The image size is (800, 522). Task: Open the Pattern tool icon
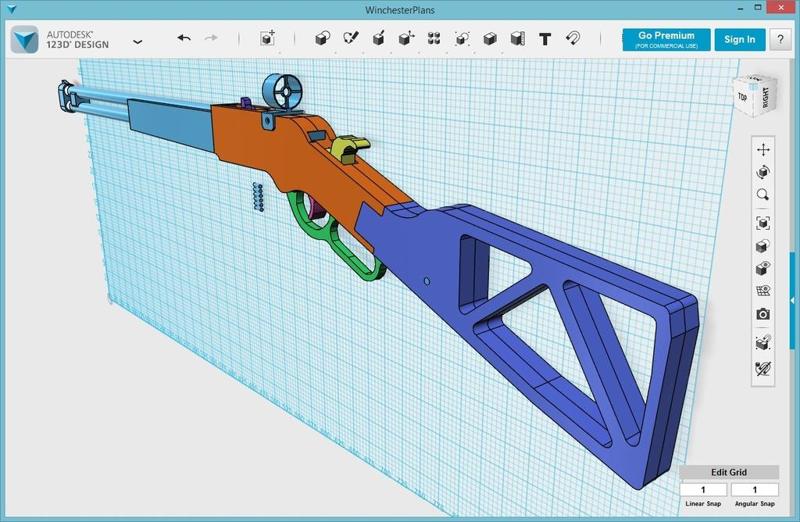tap(434, 38)
